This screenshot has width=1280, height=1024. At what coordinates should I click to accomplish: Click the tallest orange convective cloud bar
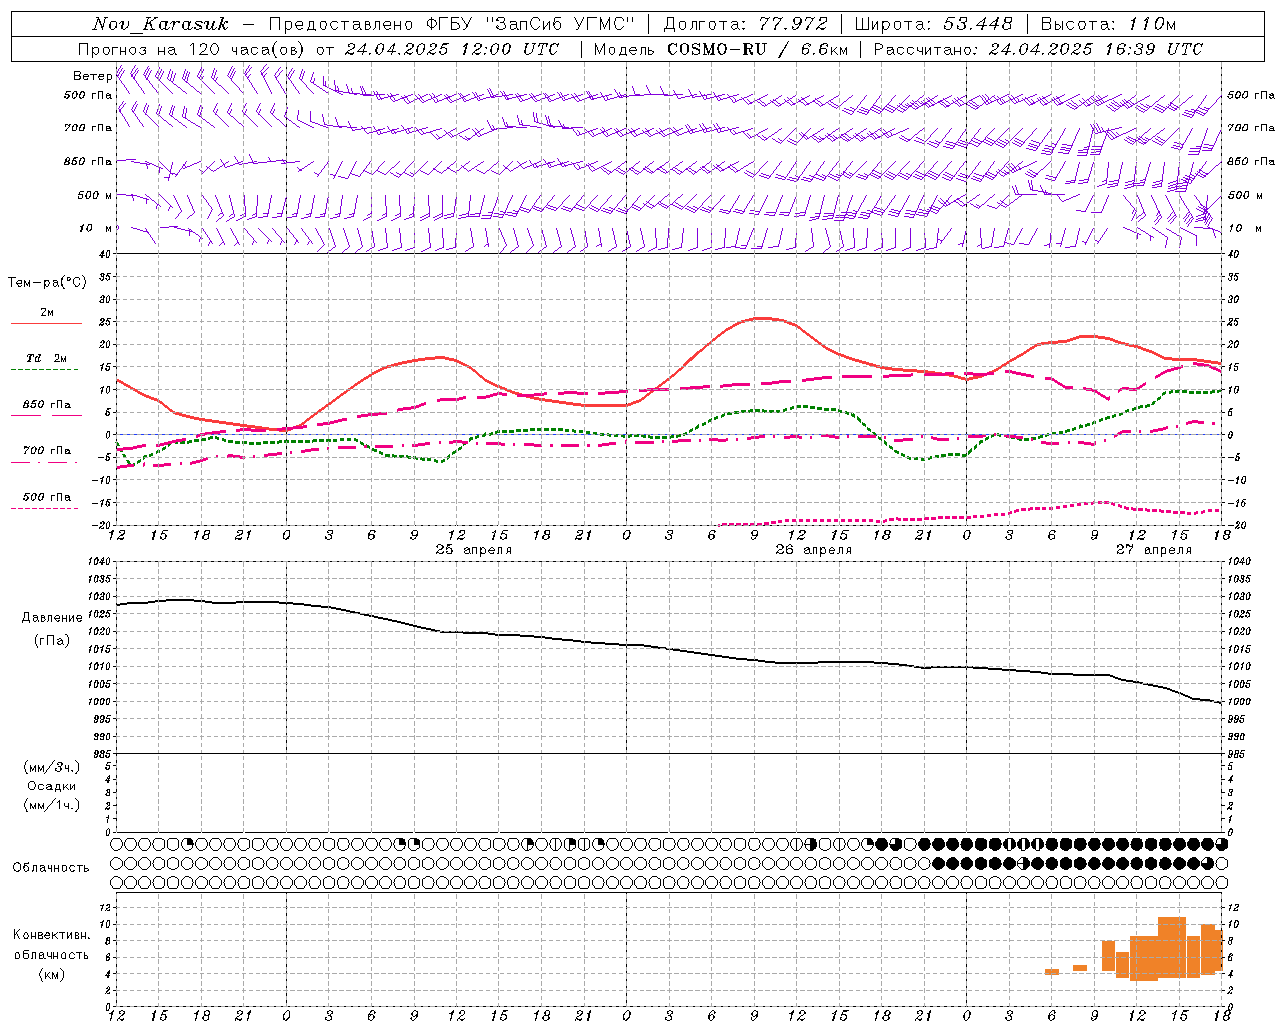pos(1172,947)
